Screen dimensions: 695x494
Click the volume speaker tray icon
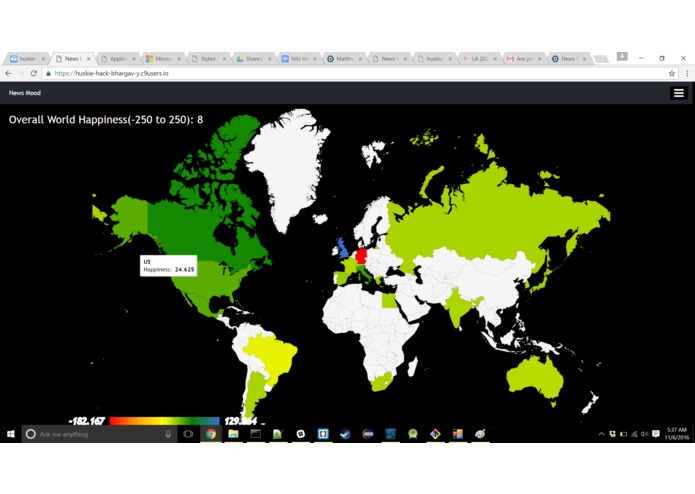coord(644,434)
